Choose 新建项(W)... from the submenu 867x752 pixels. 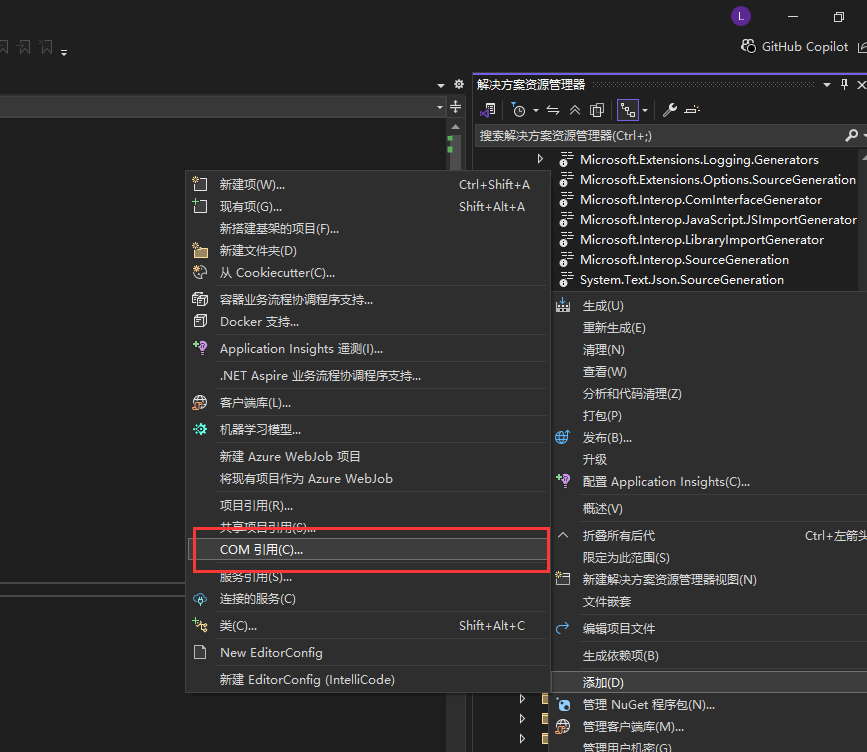[x=252, y=184]
